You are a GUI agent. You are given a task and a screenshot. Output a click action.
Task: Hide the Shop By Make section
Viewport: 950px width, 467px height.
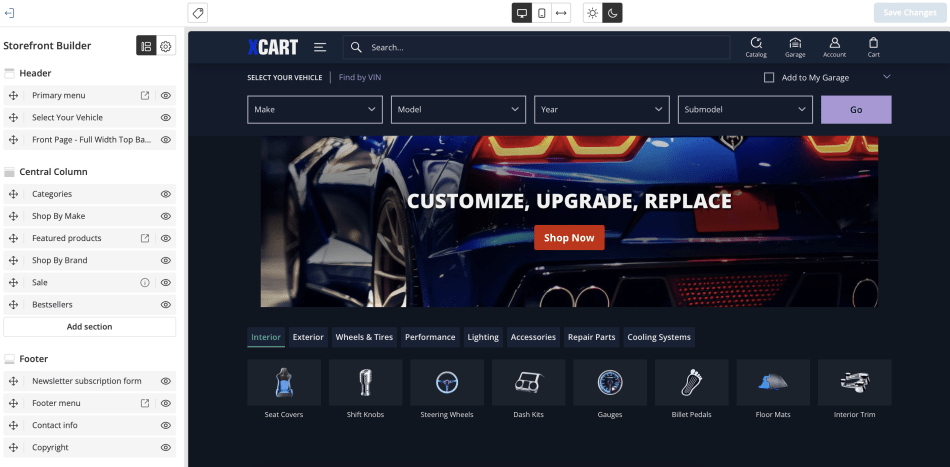(x=165, y=216)
